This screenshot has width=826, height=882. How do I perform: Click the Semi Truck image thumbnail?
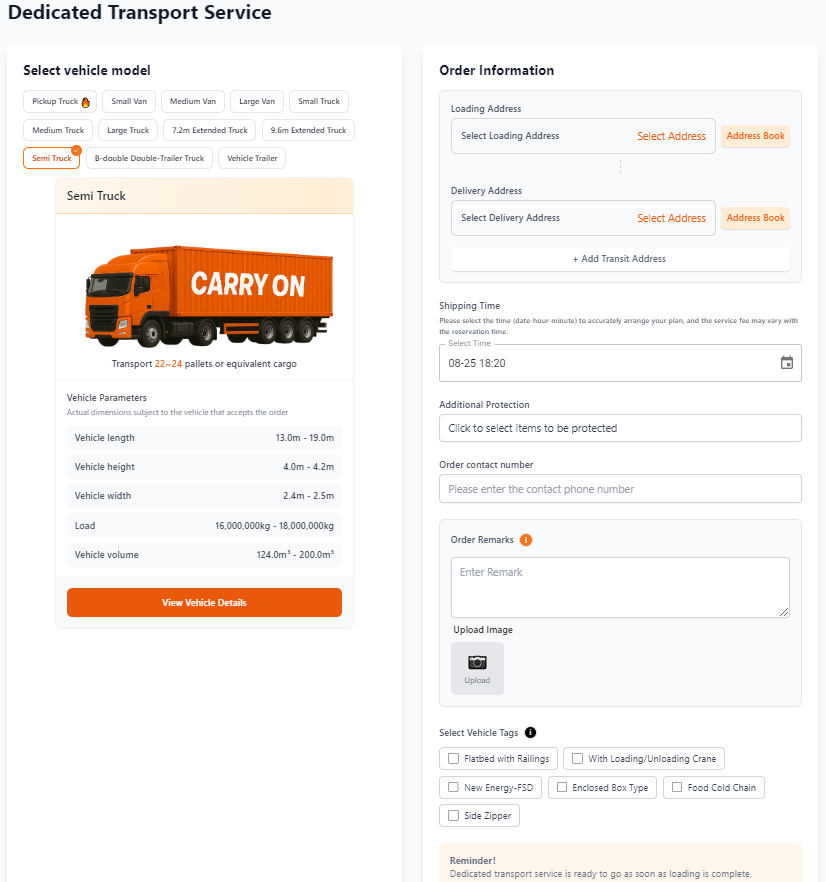204,293
